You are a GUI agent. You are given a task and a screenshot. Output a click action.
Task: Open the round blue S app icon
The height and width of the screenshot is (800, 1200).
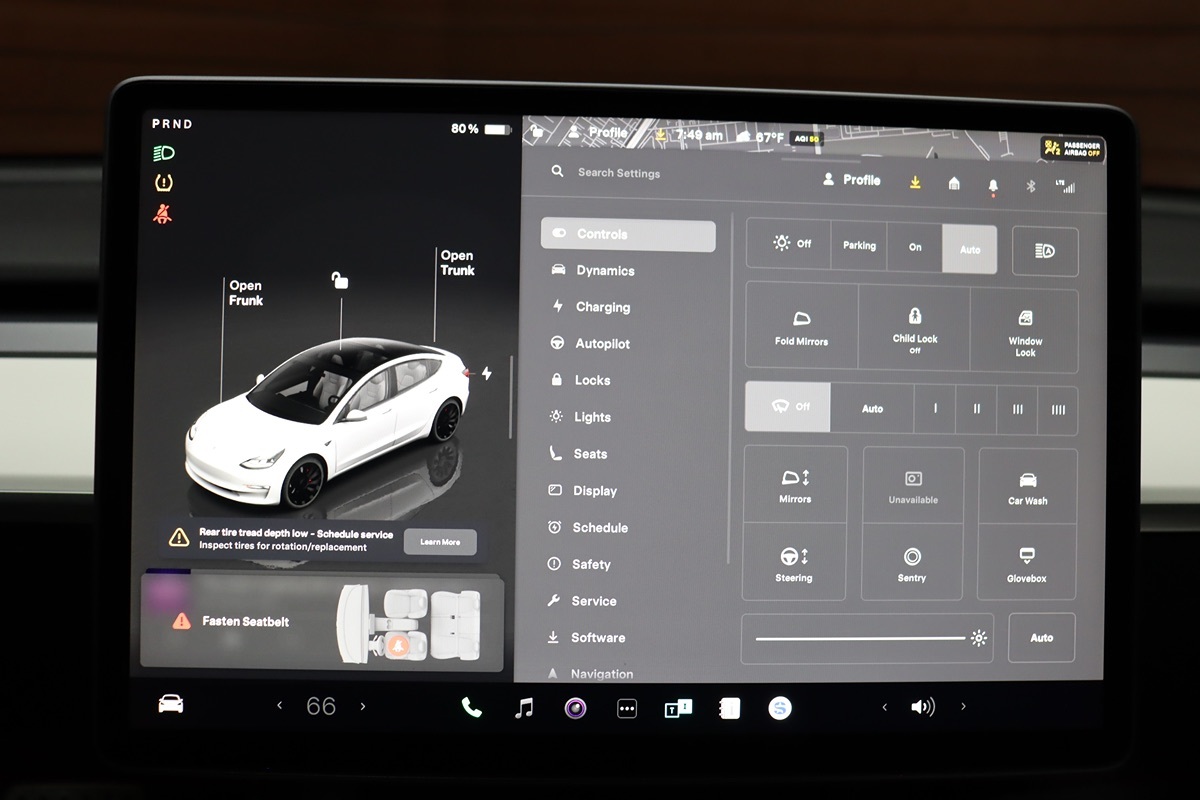point(780,708)
